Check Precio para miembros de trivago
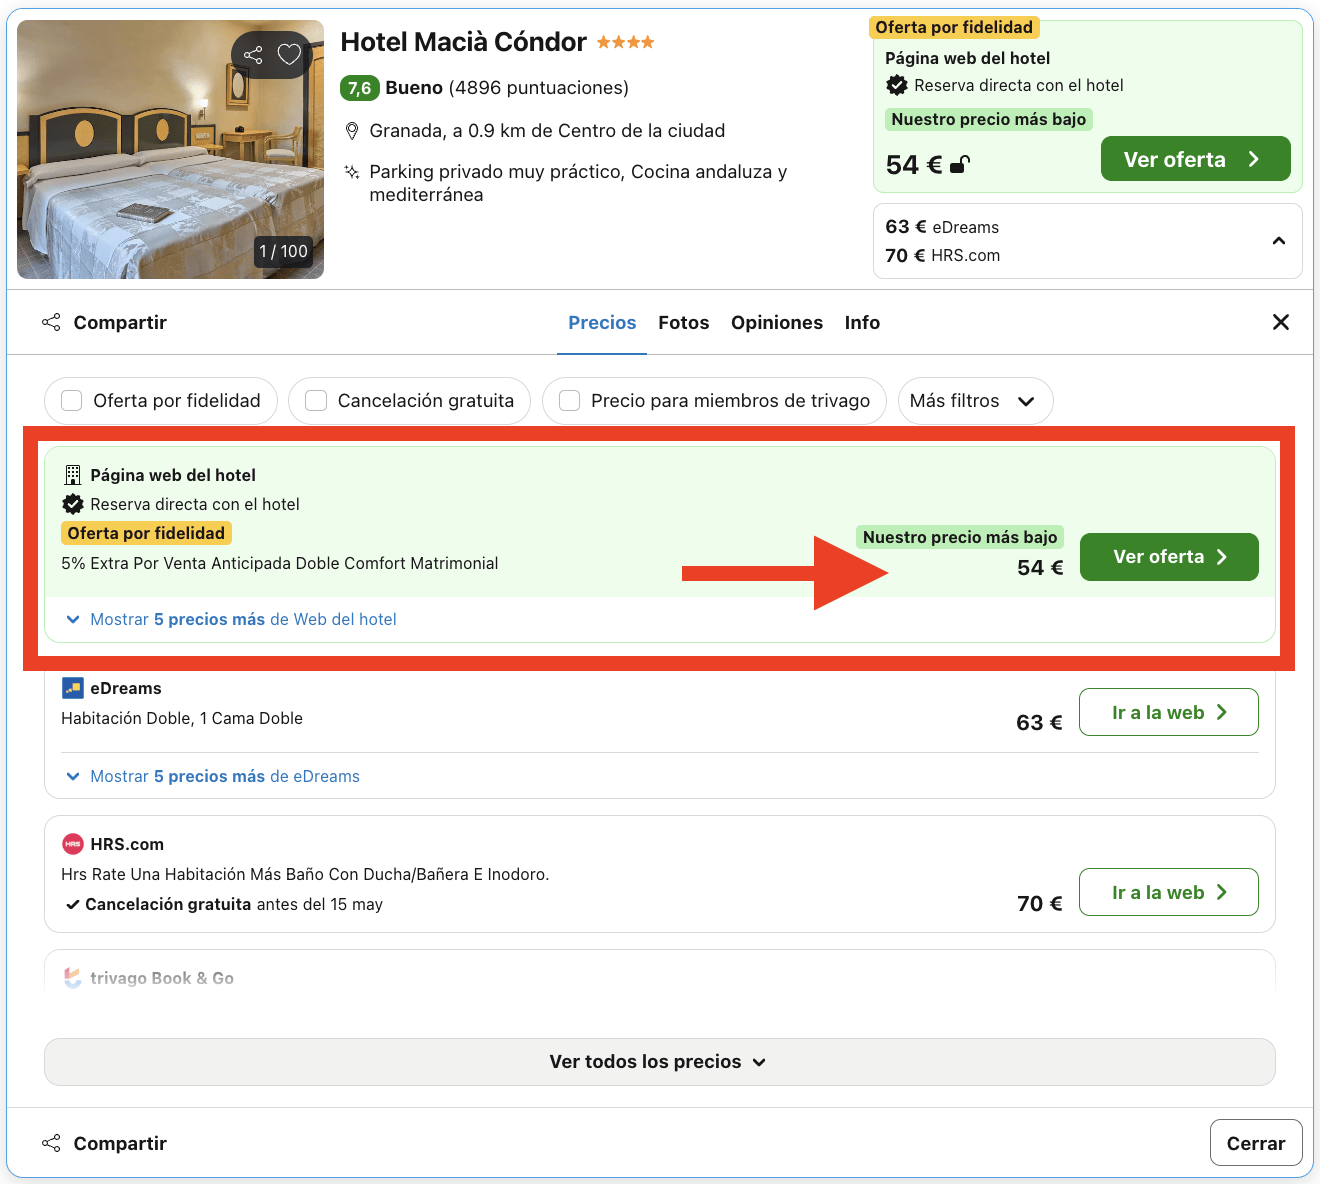This screenshot has height=1184, width=1320. (x=569, y=401)
